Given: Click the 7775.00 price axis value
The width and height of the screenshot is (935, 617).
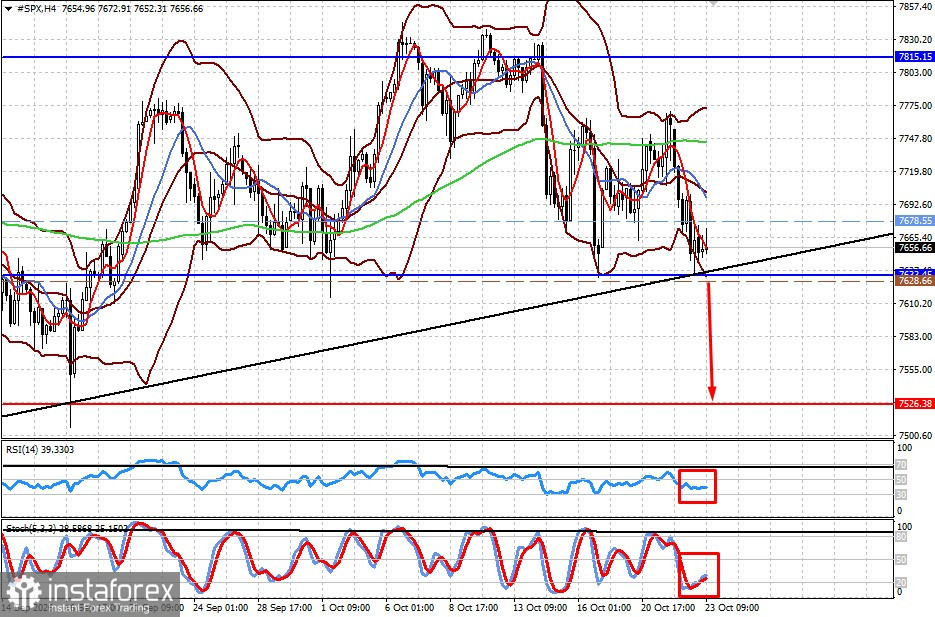Looking at the screenshot, I should click(915, 106).
